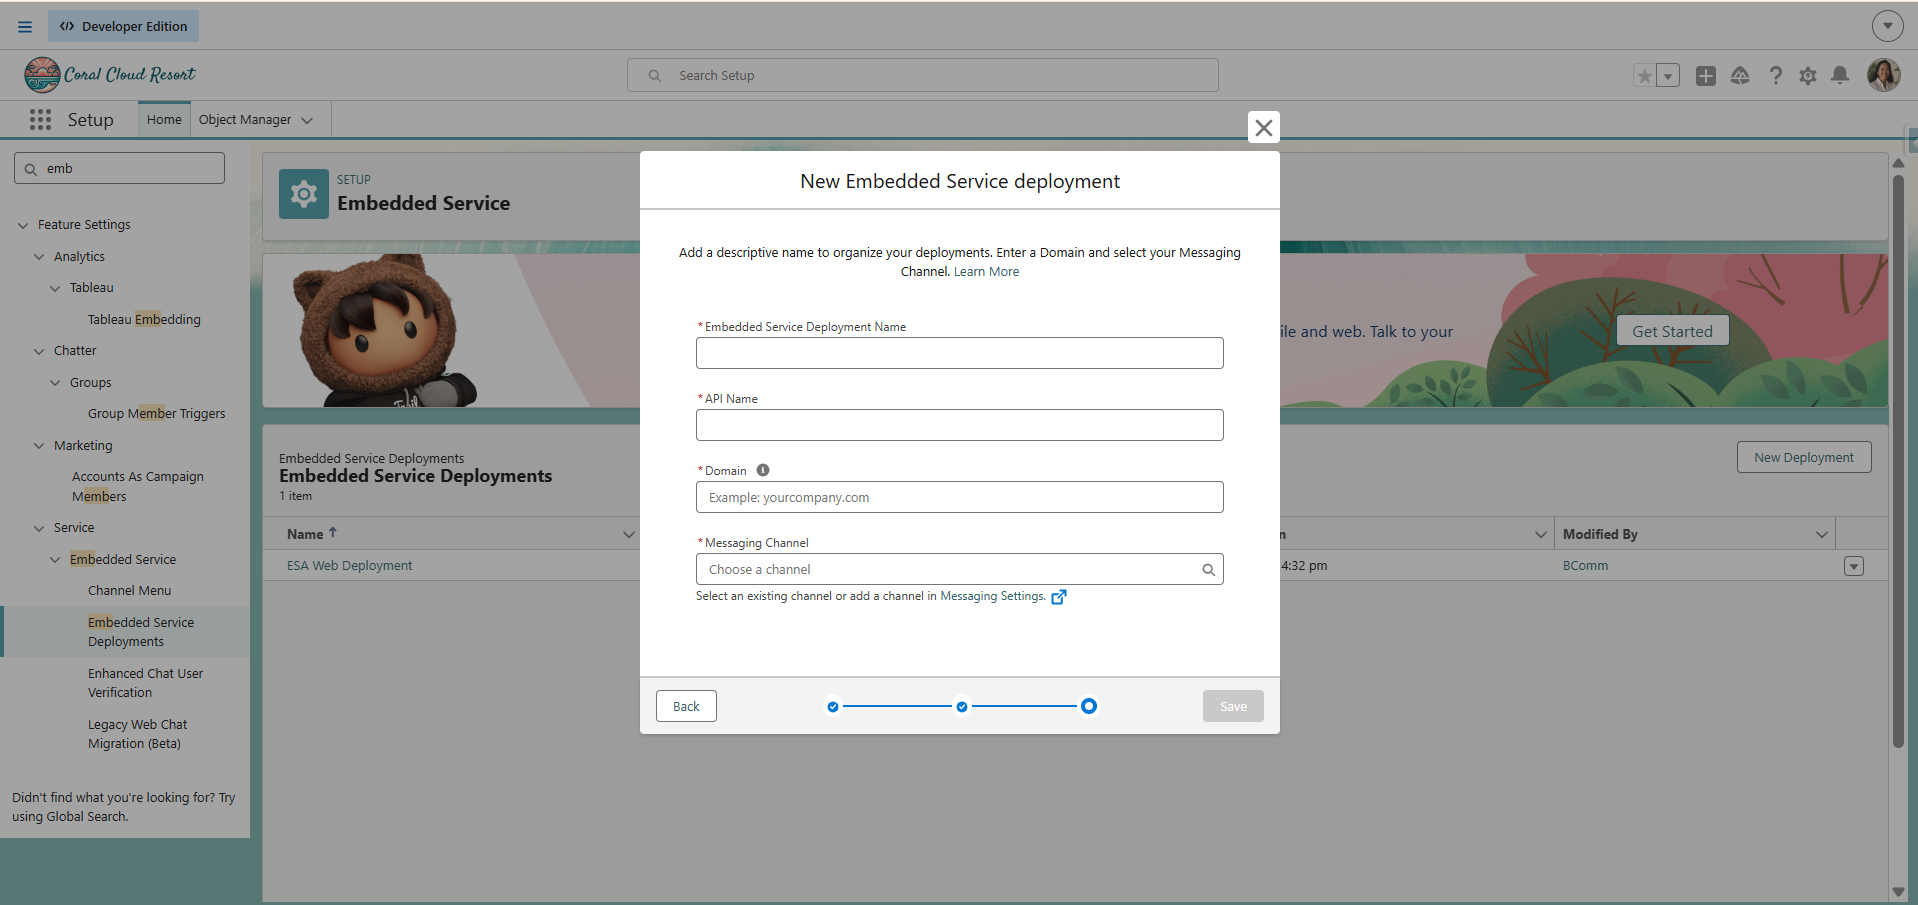
Task: Open Group Member Triggers settings
Action: (157, 414)
